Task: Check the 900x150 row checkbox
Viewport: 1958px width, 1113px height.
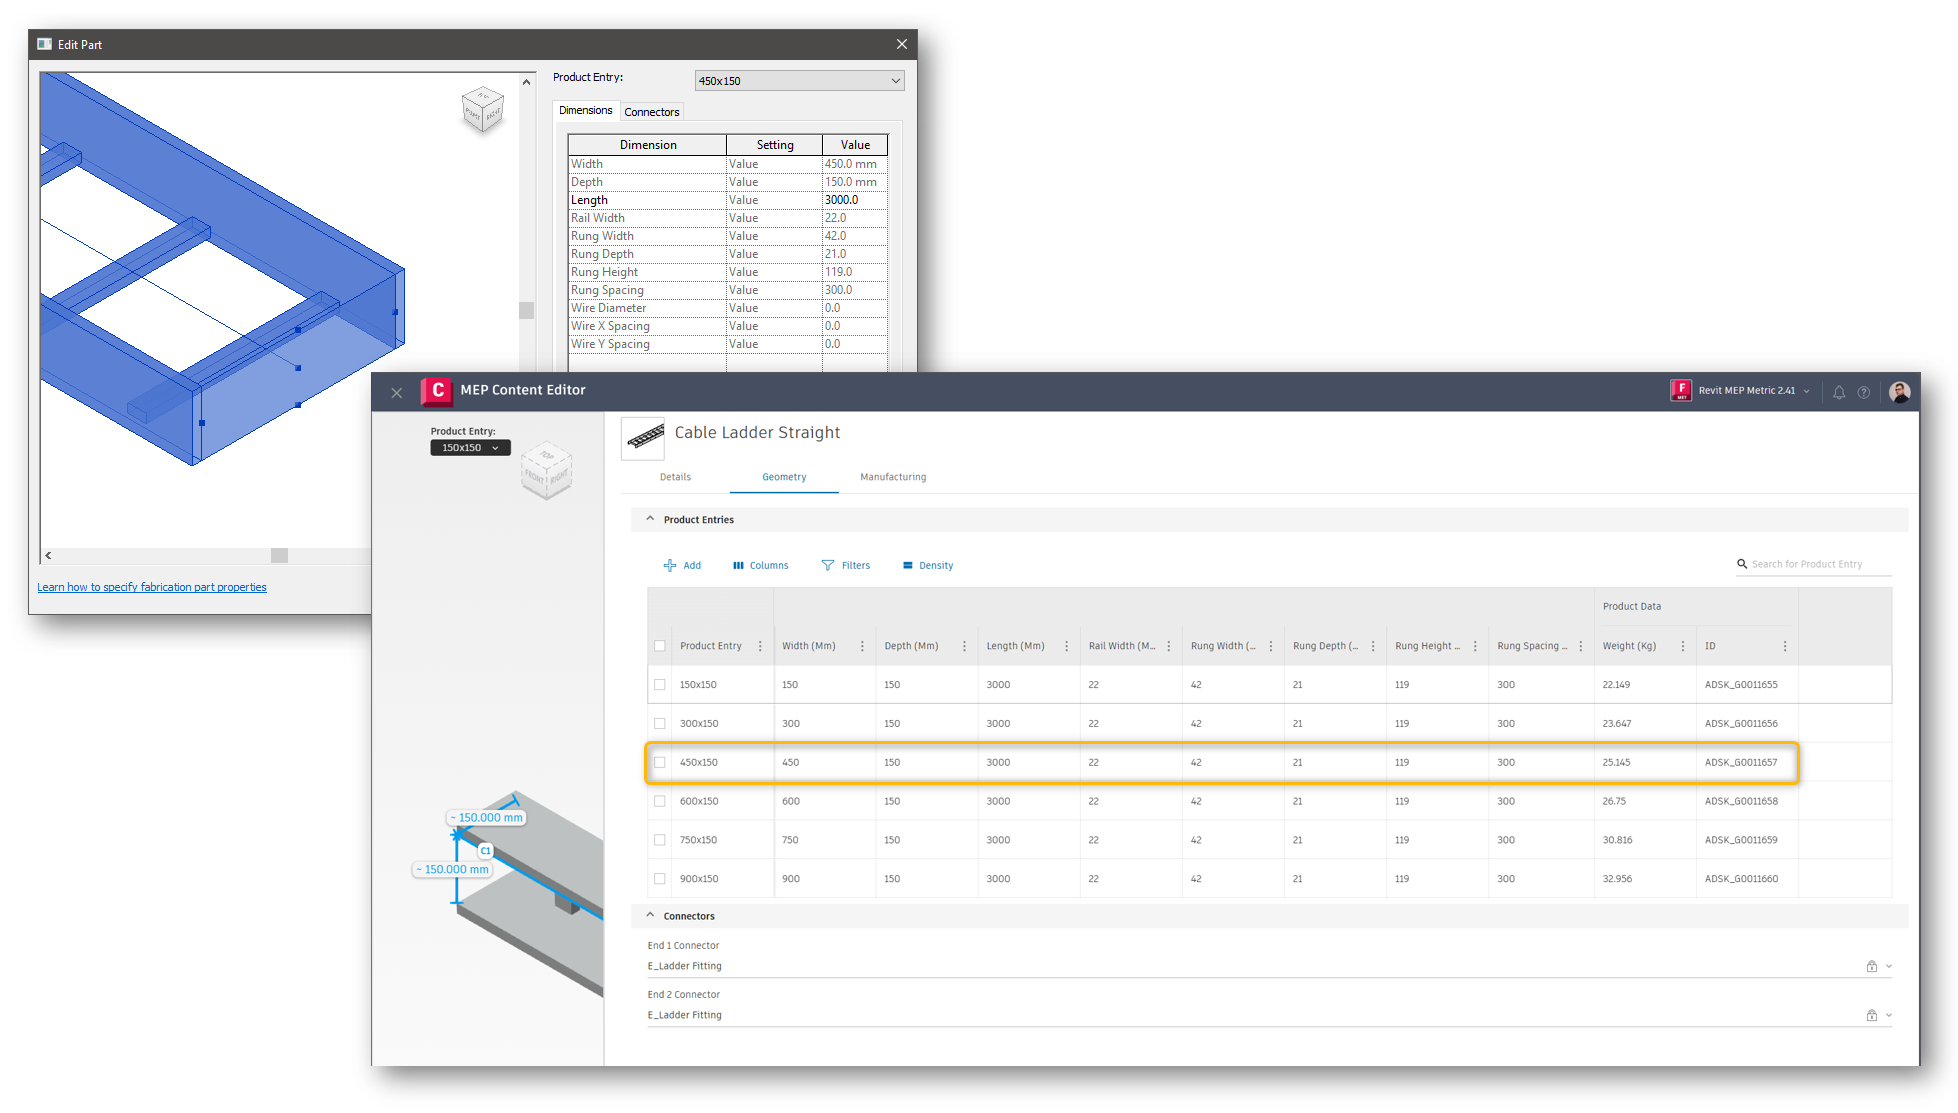Action: [x=660, y=879]
